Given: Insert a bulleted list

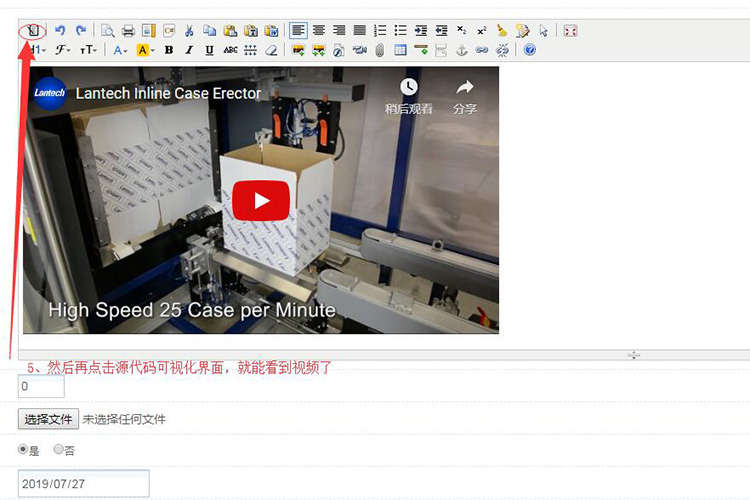Looking at the screenshot, I should 401,31.
